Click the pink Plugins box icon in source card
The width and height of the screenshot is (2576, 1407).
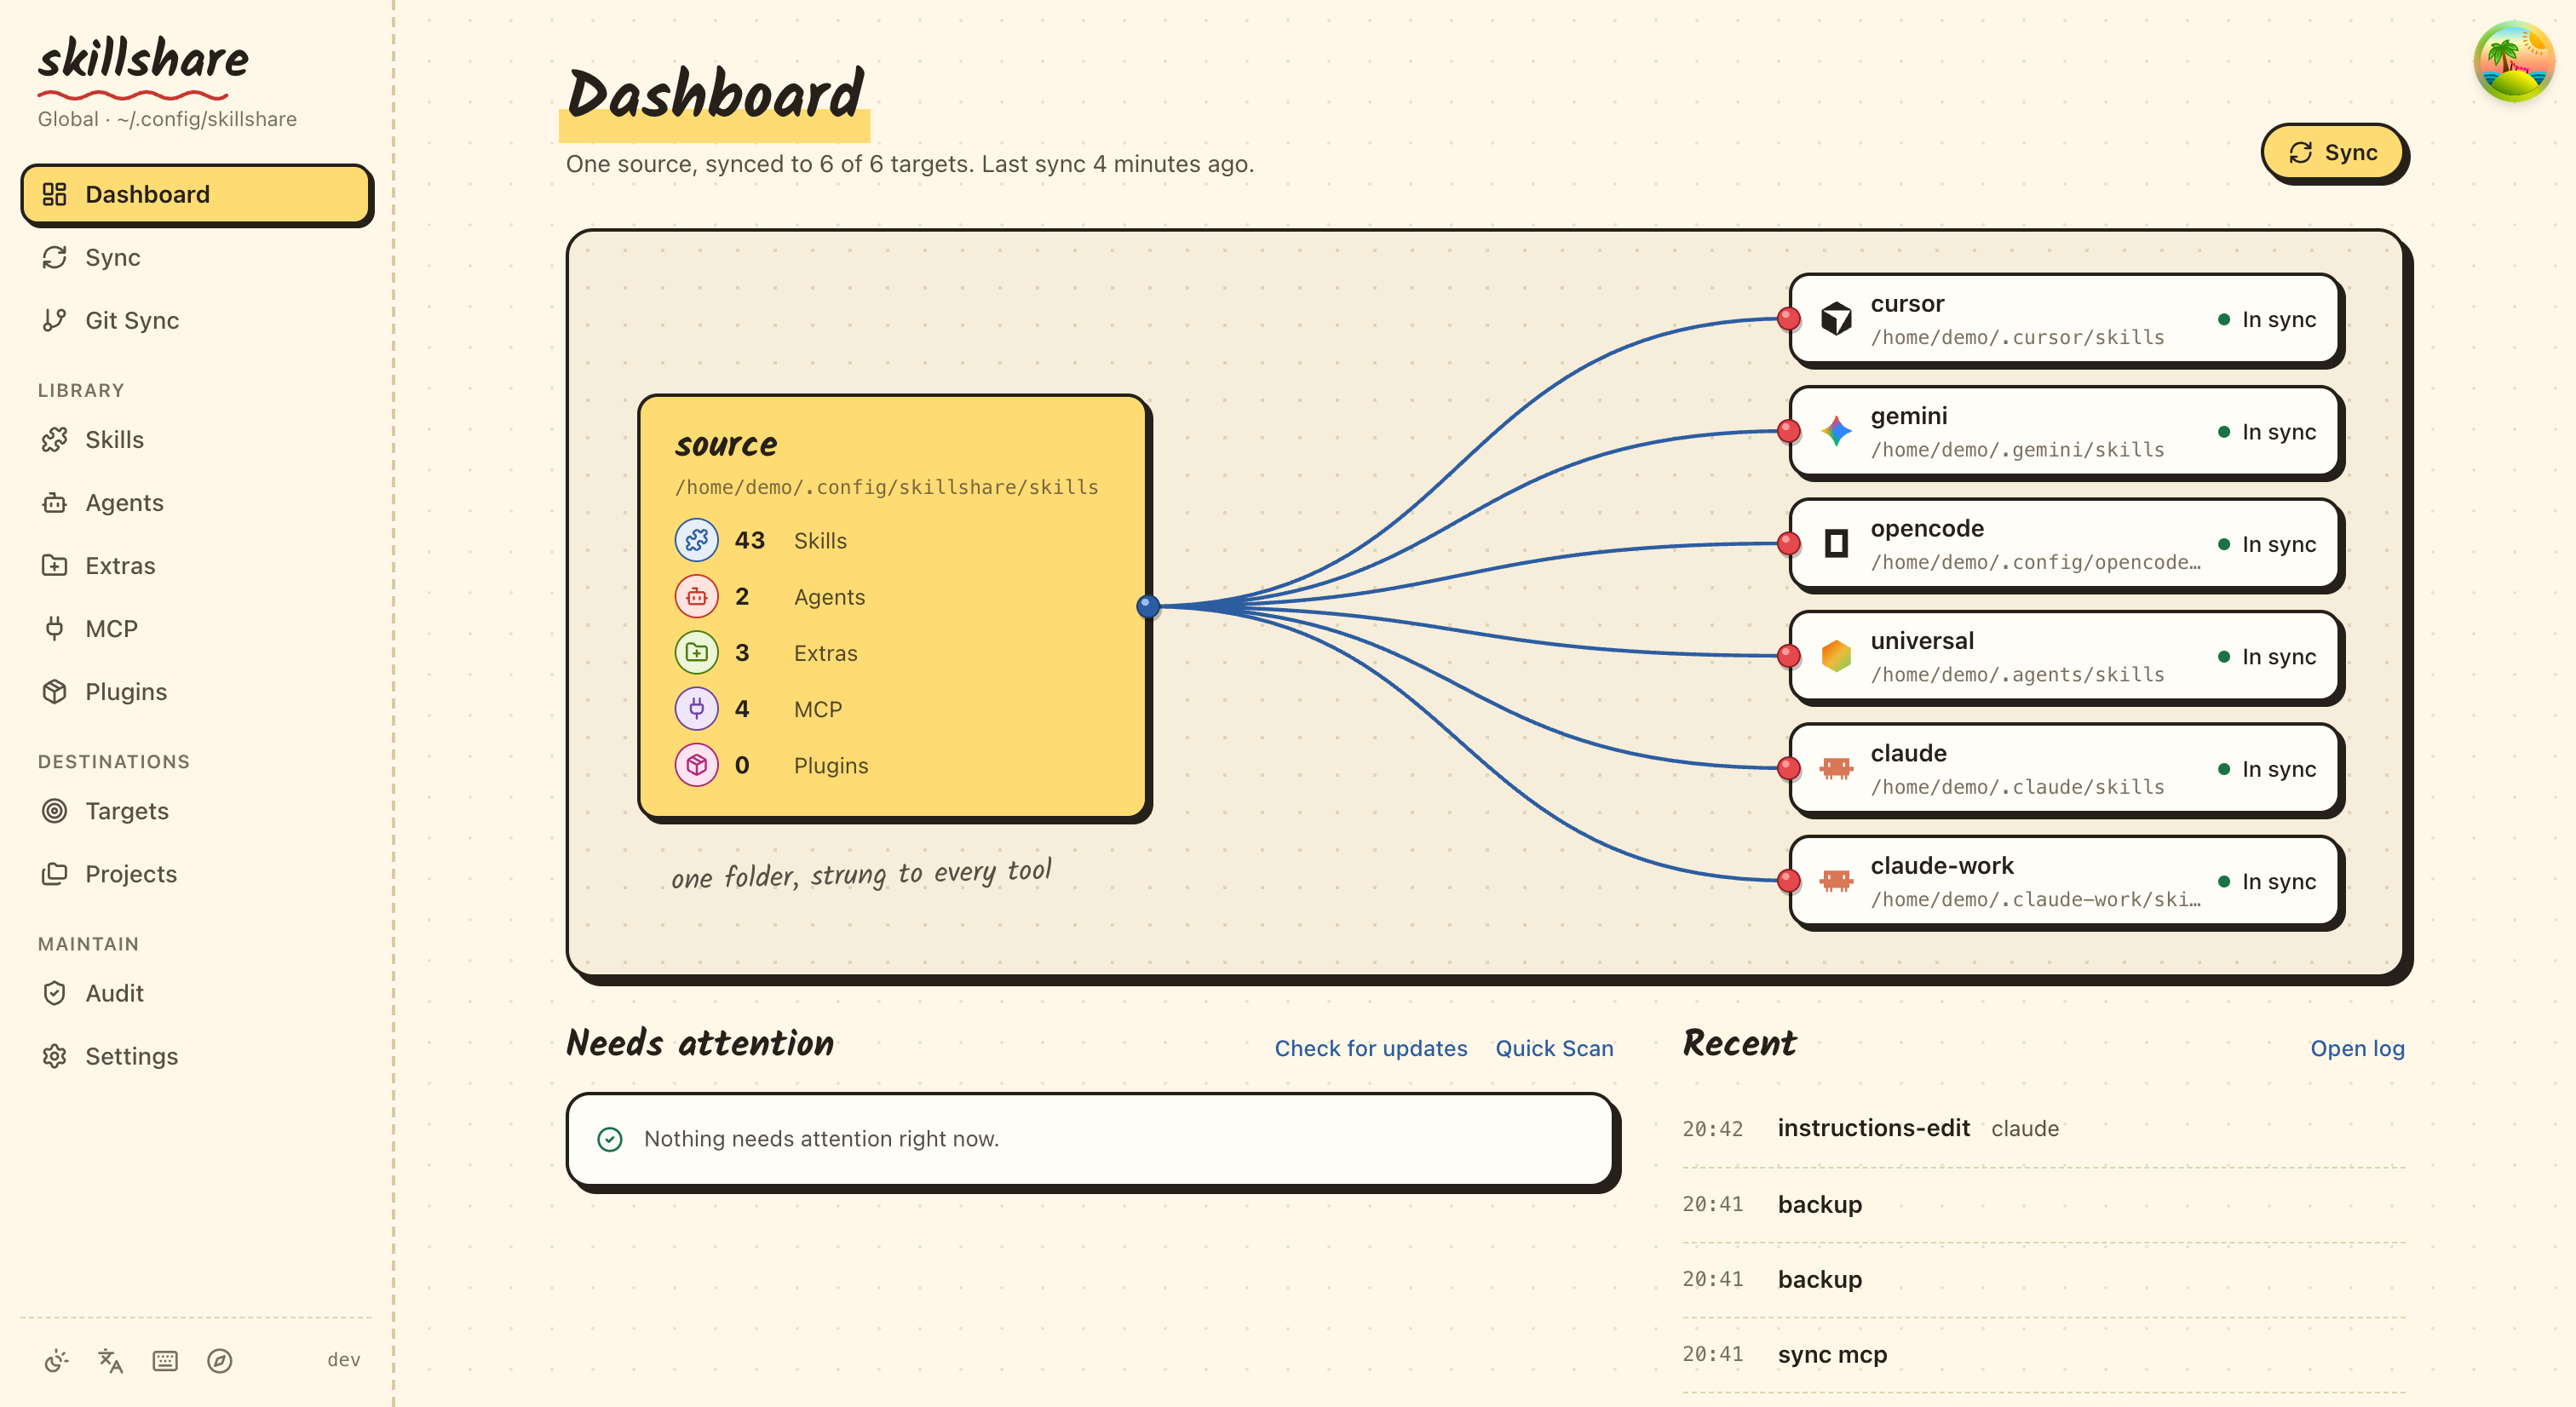pos(697,764)
